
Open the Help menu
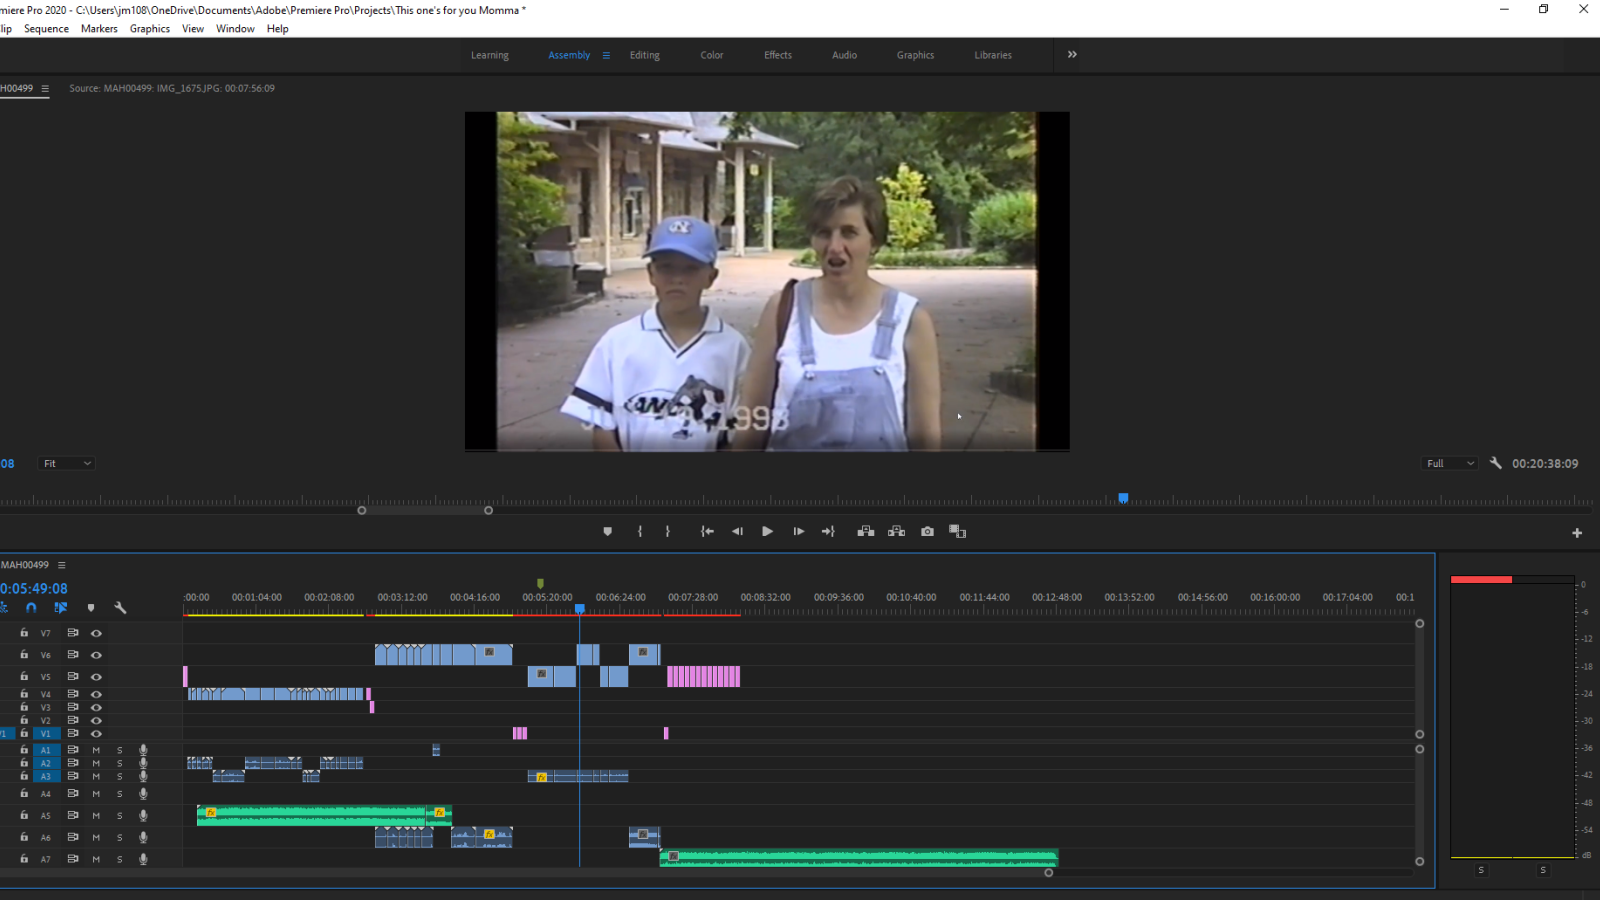click(278, 29)
